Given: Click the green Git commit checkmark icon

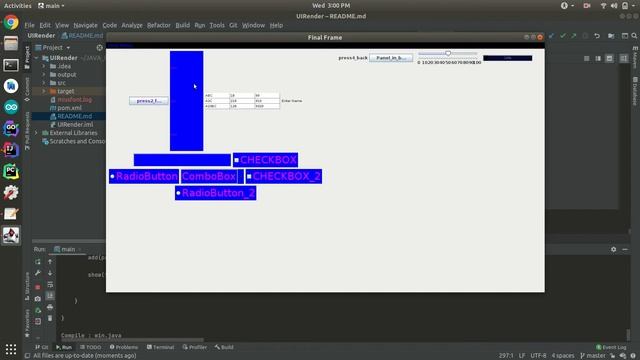Looking at the screenshot, I should (563, 36).
